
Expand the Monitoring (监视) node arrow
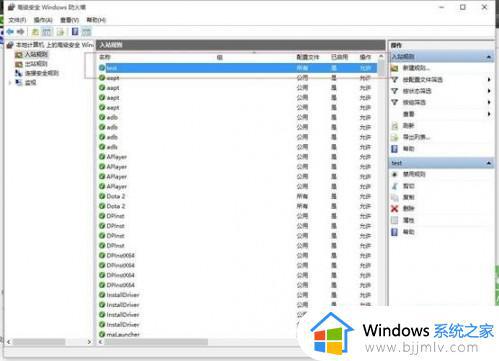(x=10, y=82)
